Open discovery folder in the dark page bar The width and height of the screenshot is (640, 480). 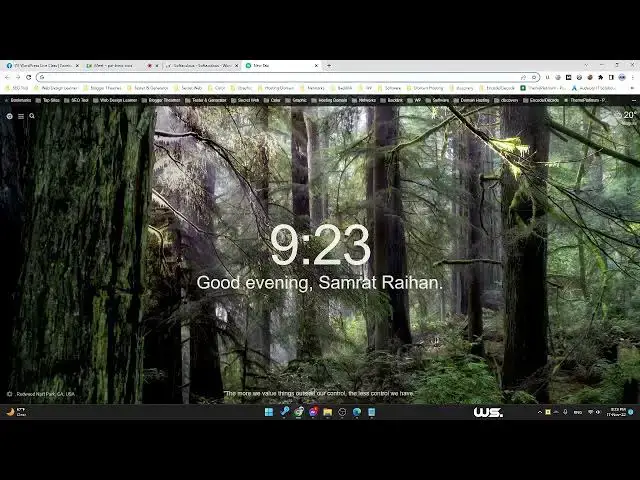tap(506, 100)
